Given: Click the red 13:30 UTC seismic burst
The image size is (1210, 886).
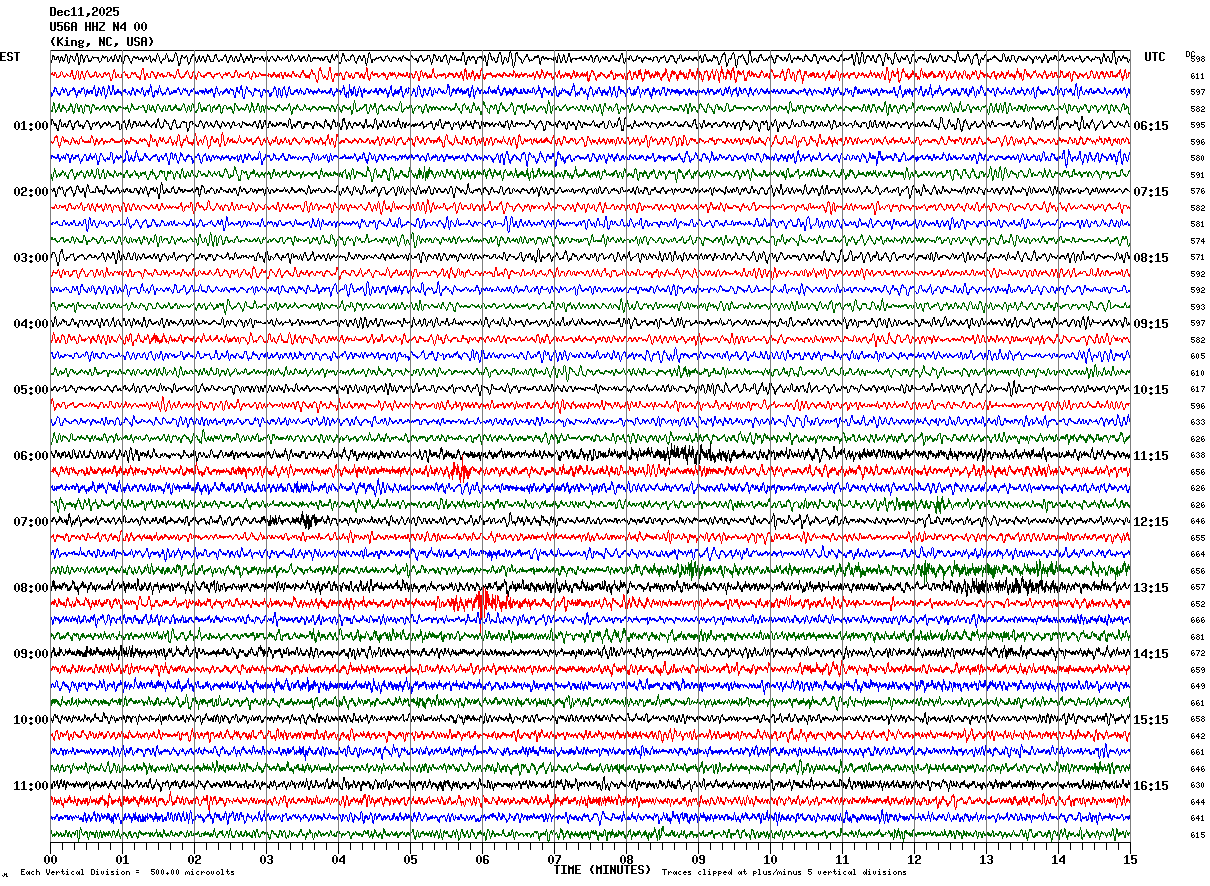Looking at the screenshot, I should coord(485,603).
